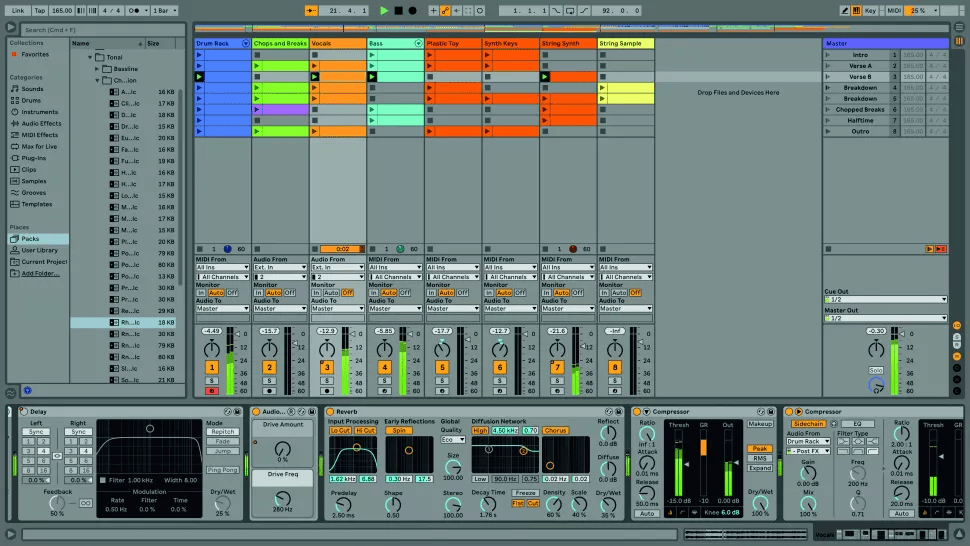Screen dimensions: 970x546
Task: Select User Library in Places
Action: coord(39,250)
